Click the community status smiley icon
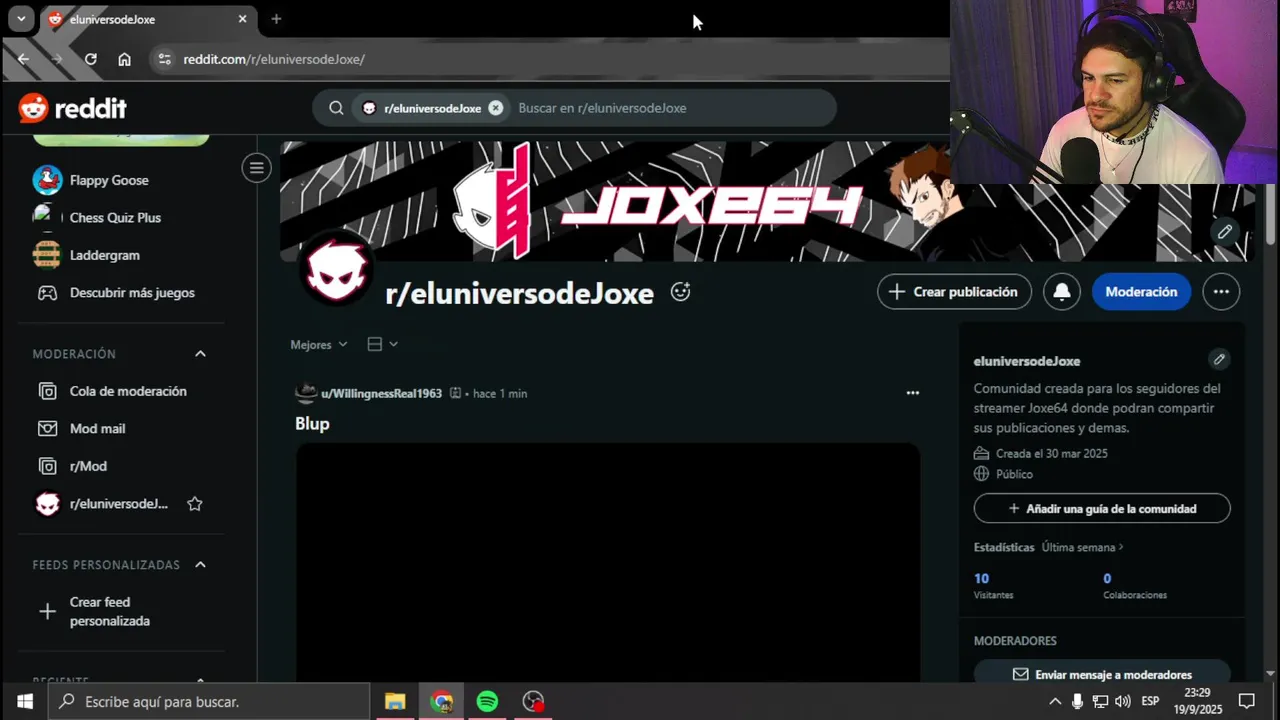The height and width of the screenshot is (720, 1280). coord(680,292)
